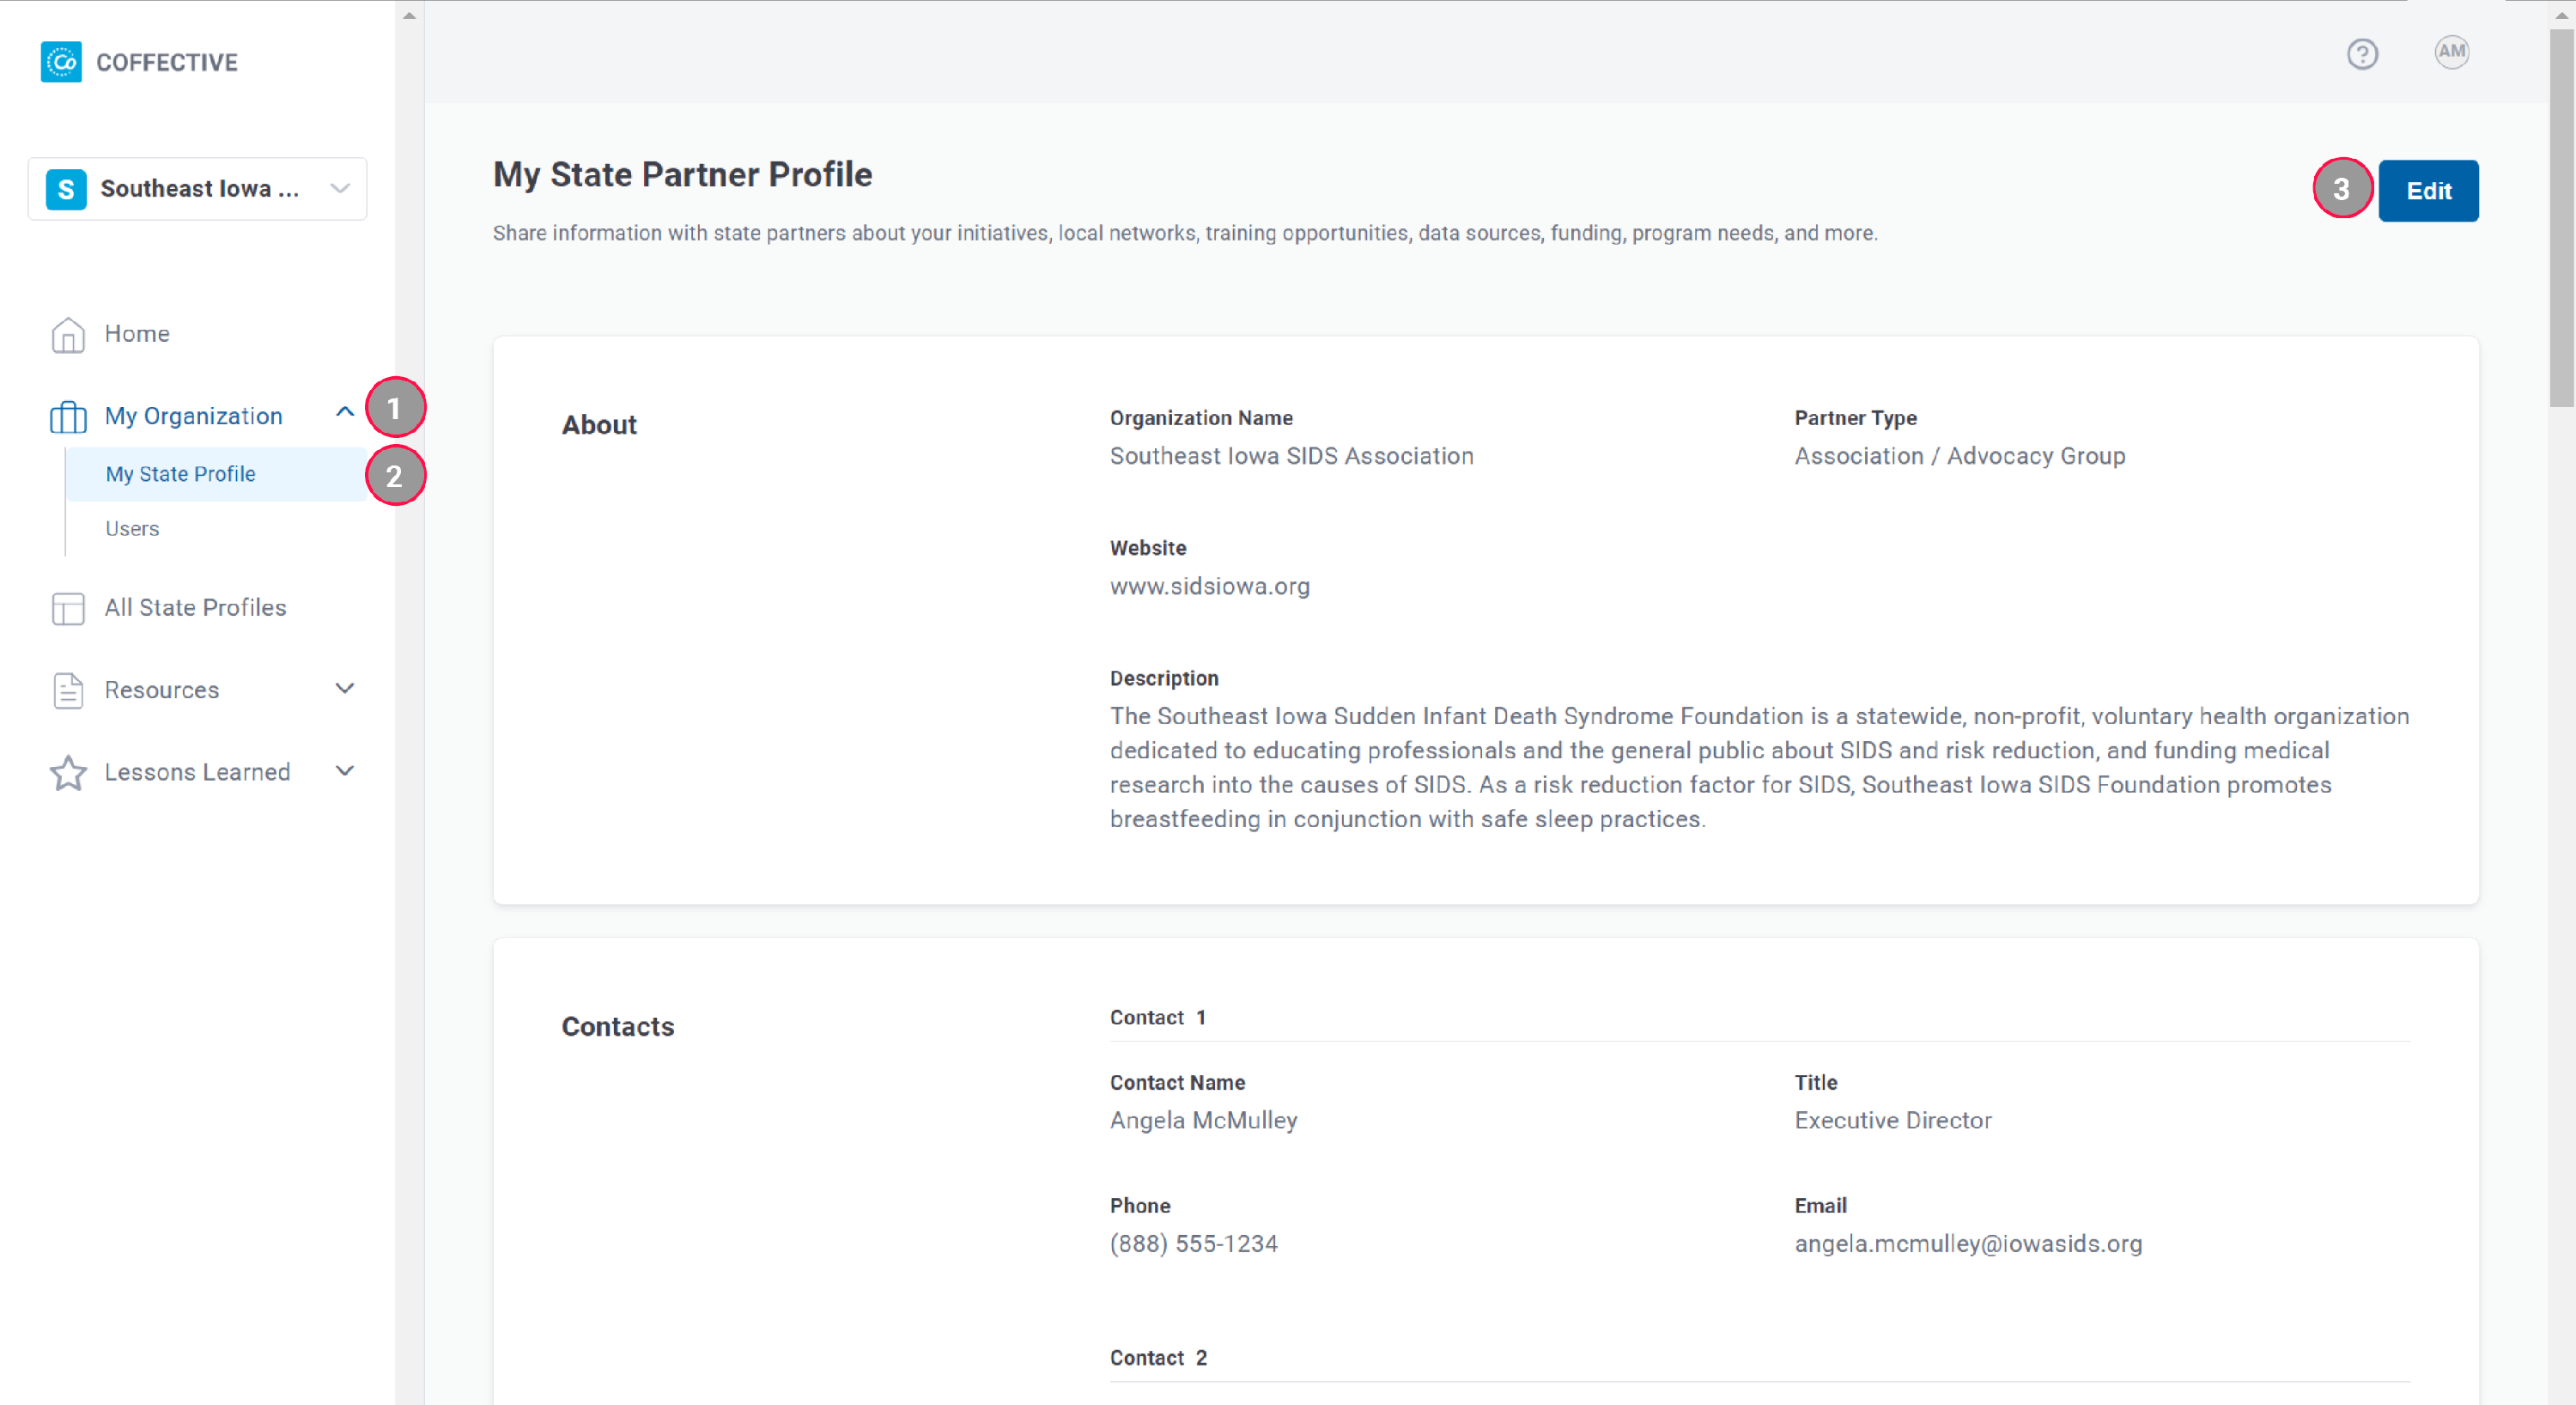This screenshot has width=2576, height=1405.
Task: Select My State Profile submenu item
Action: click(181, 474)
